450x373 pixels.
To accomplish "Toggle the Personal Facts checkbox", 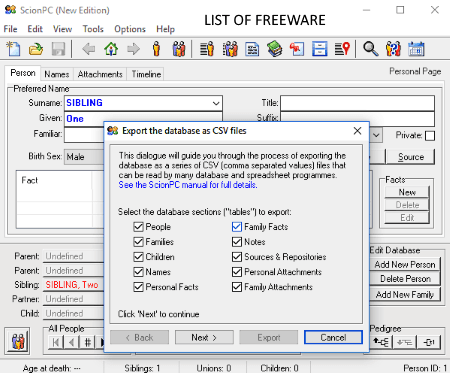I will coord(138,287).
